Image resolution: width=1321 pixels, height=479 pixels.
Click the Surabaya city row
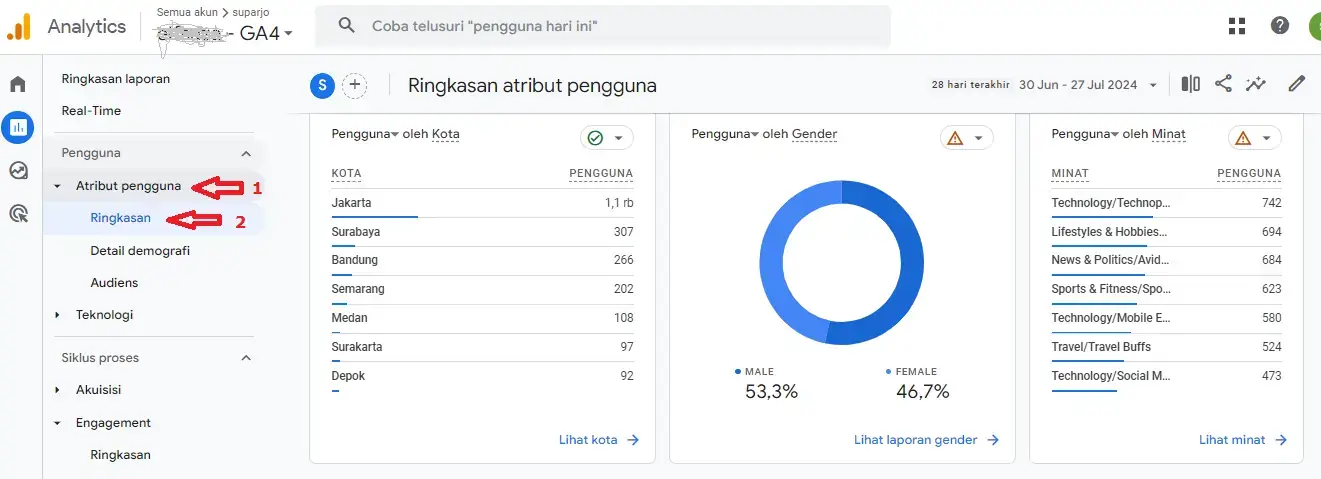point(482,232)
